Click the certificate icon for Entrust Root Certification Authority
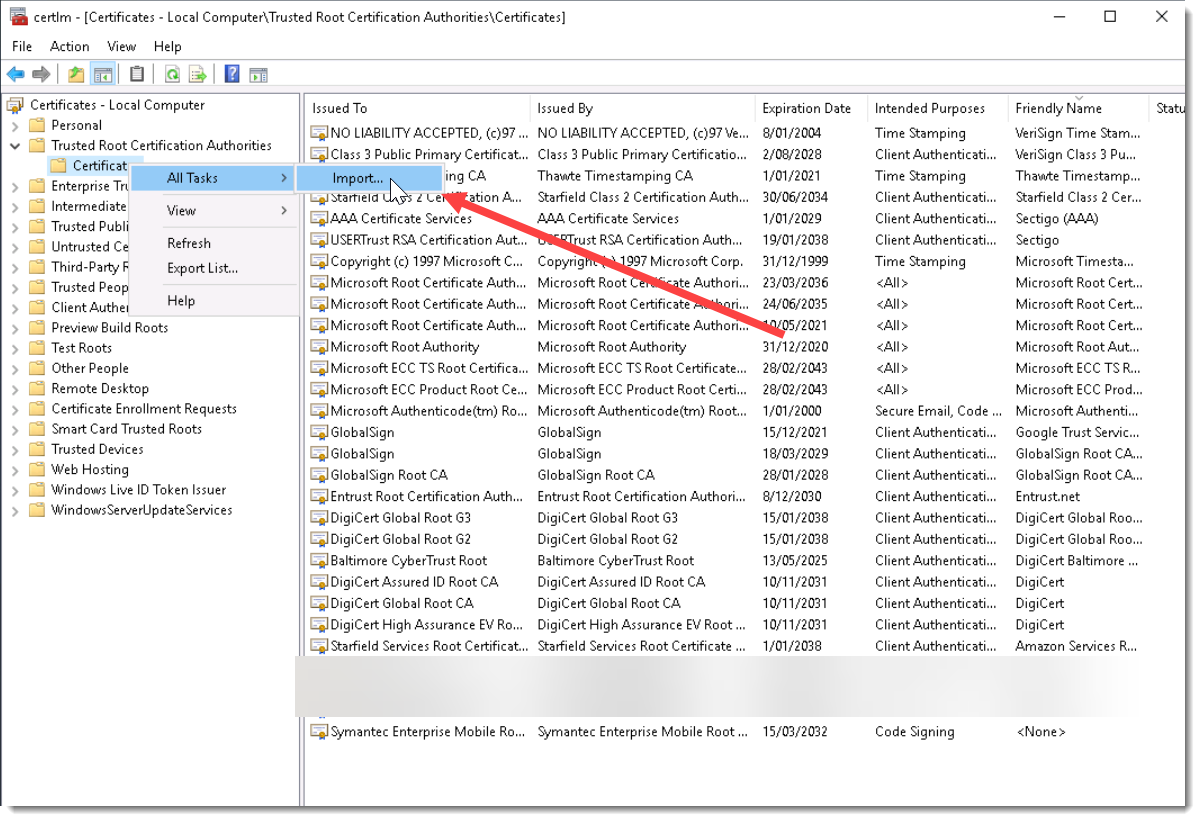1200x821 pixels. point(319,497)
